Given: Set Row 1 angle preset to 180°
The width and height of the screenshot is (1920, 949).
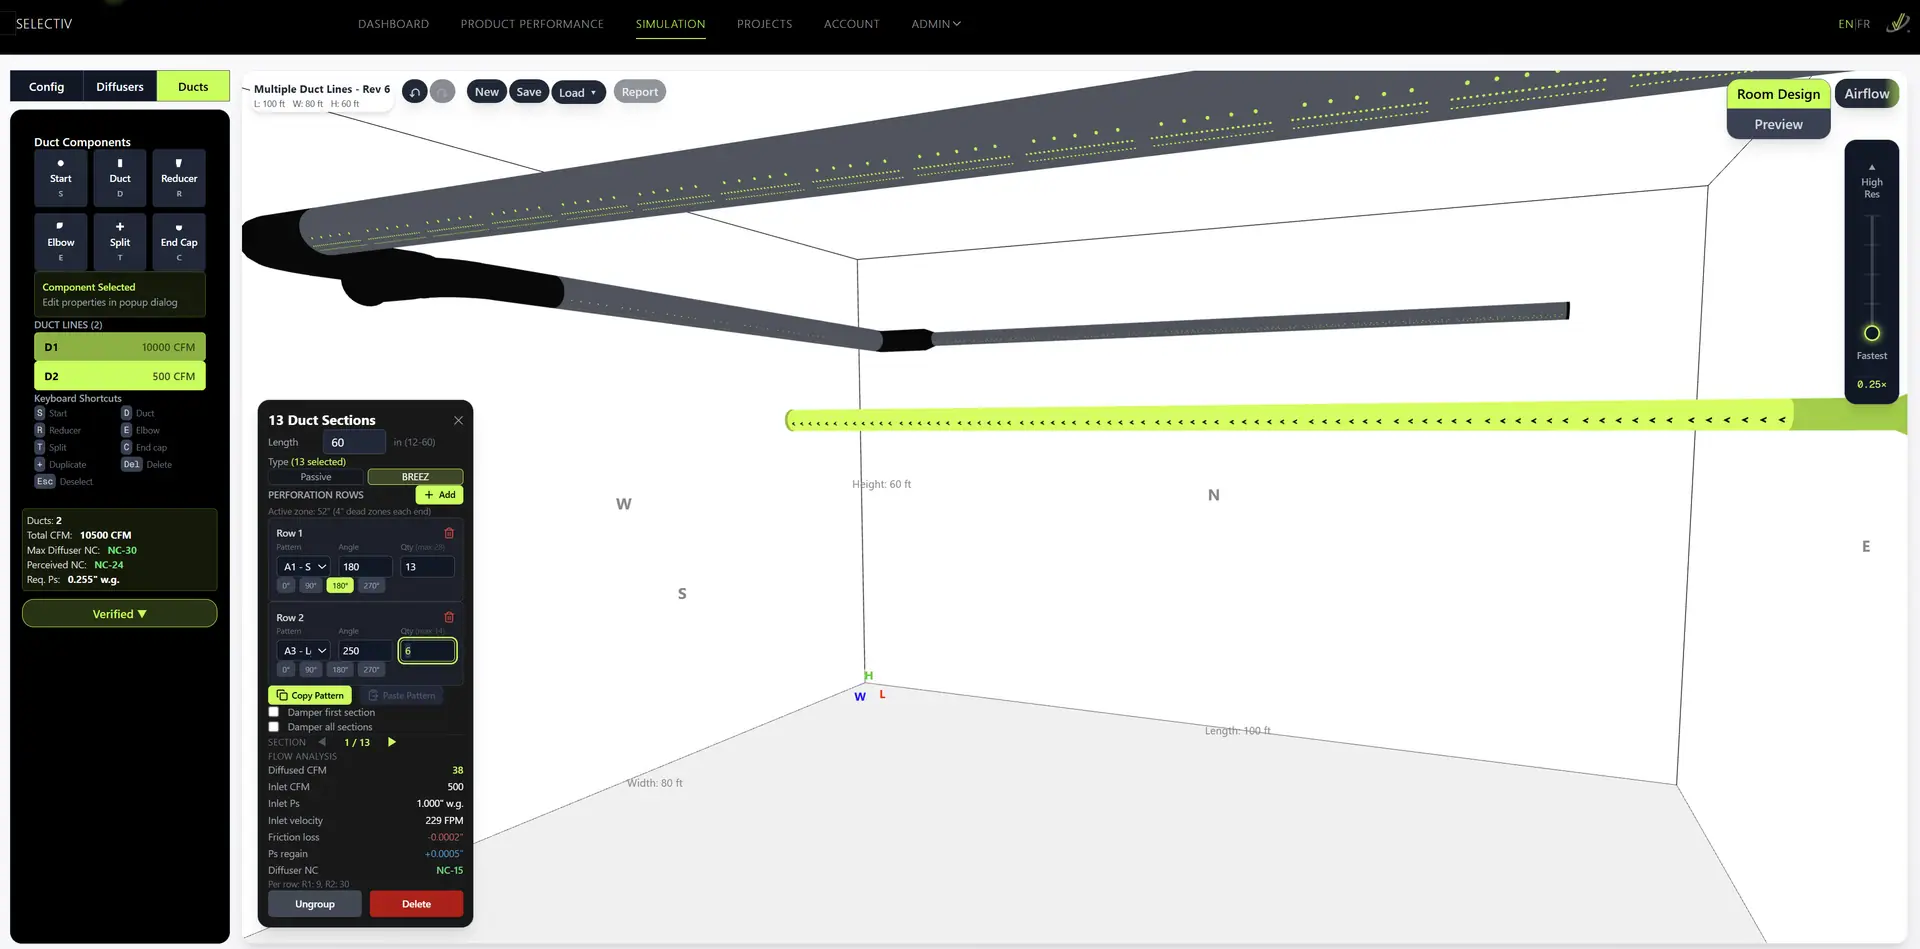Looking at the screenshot, I should (340, 586).
